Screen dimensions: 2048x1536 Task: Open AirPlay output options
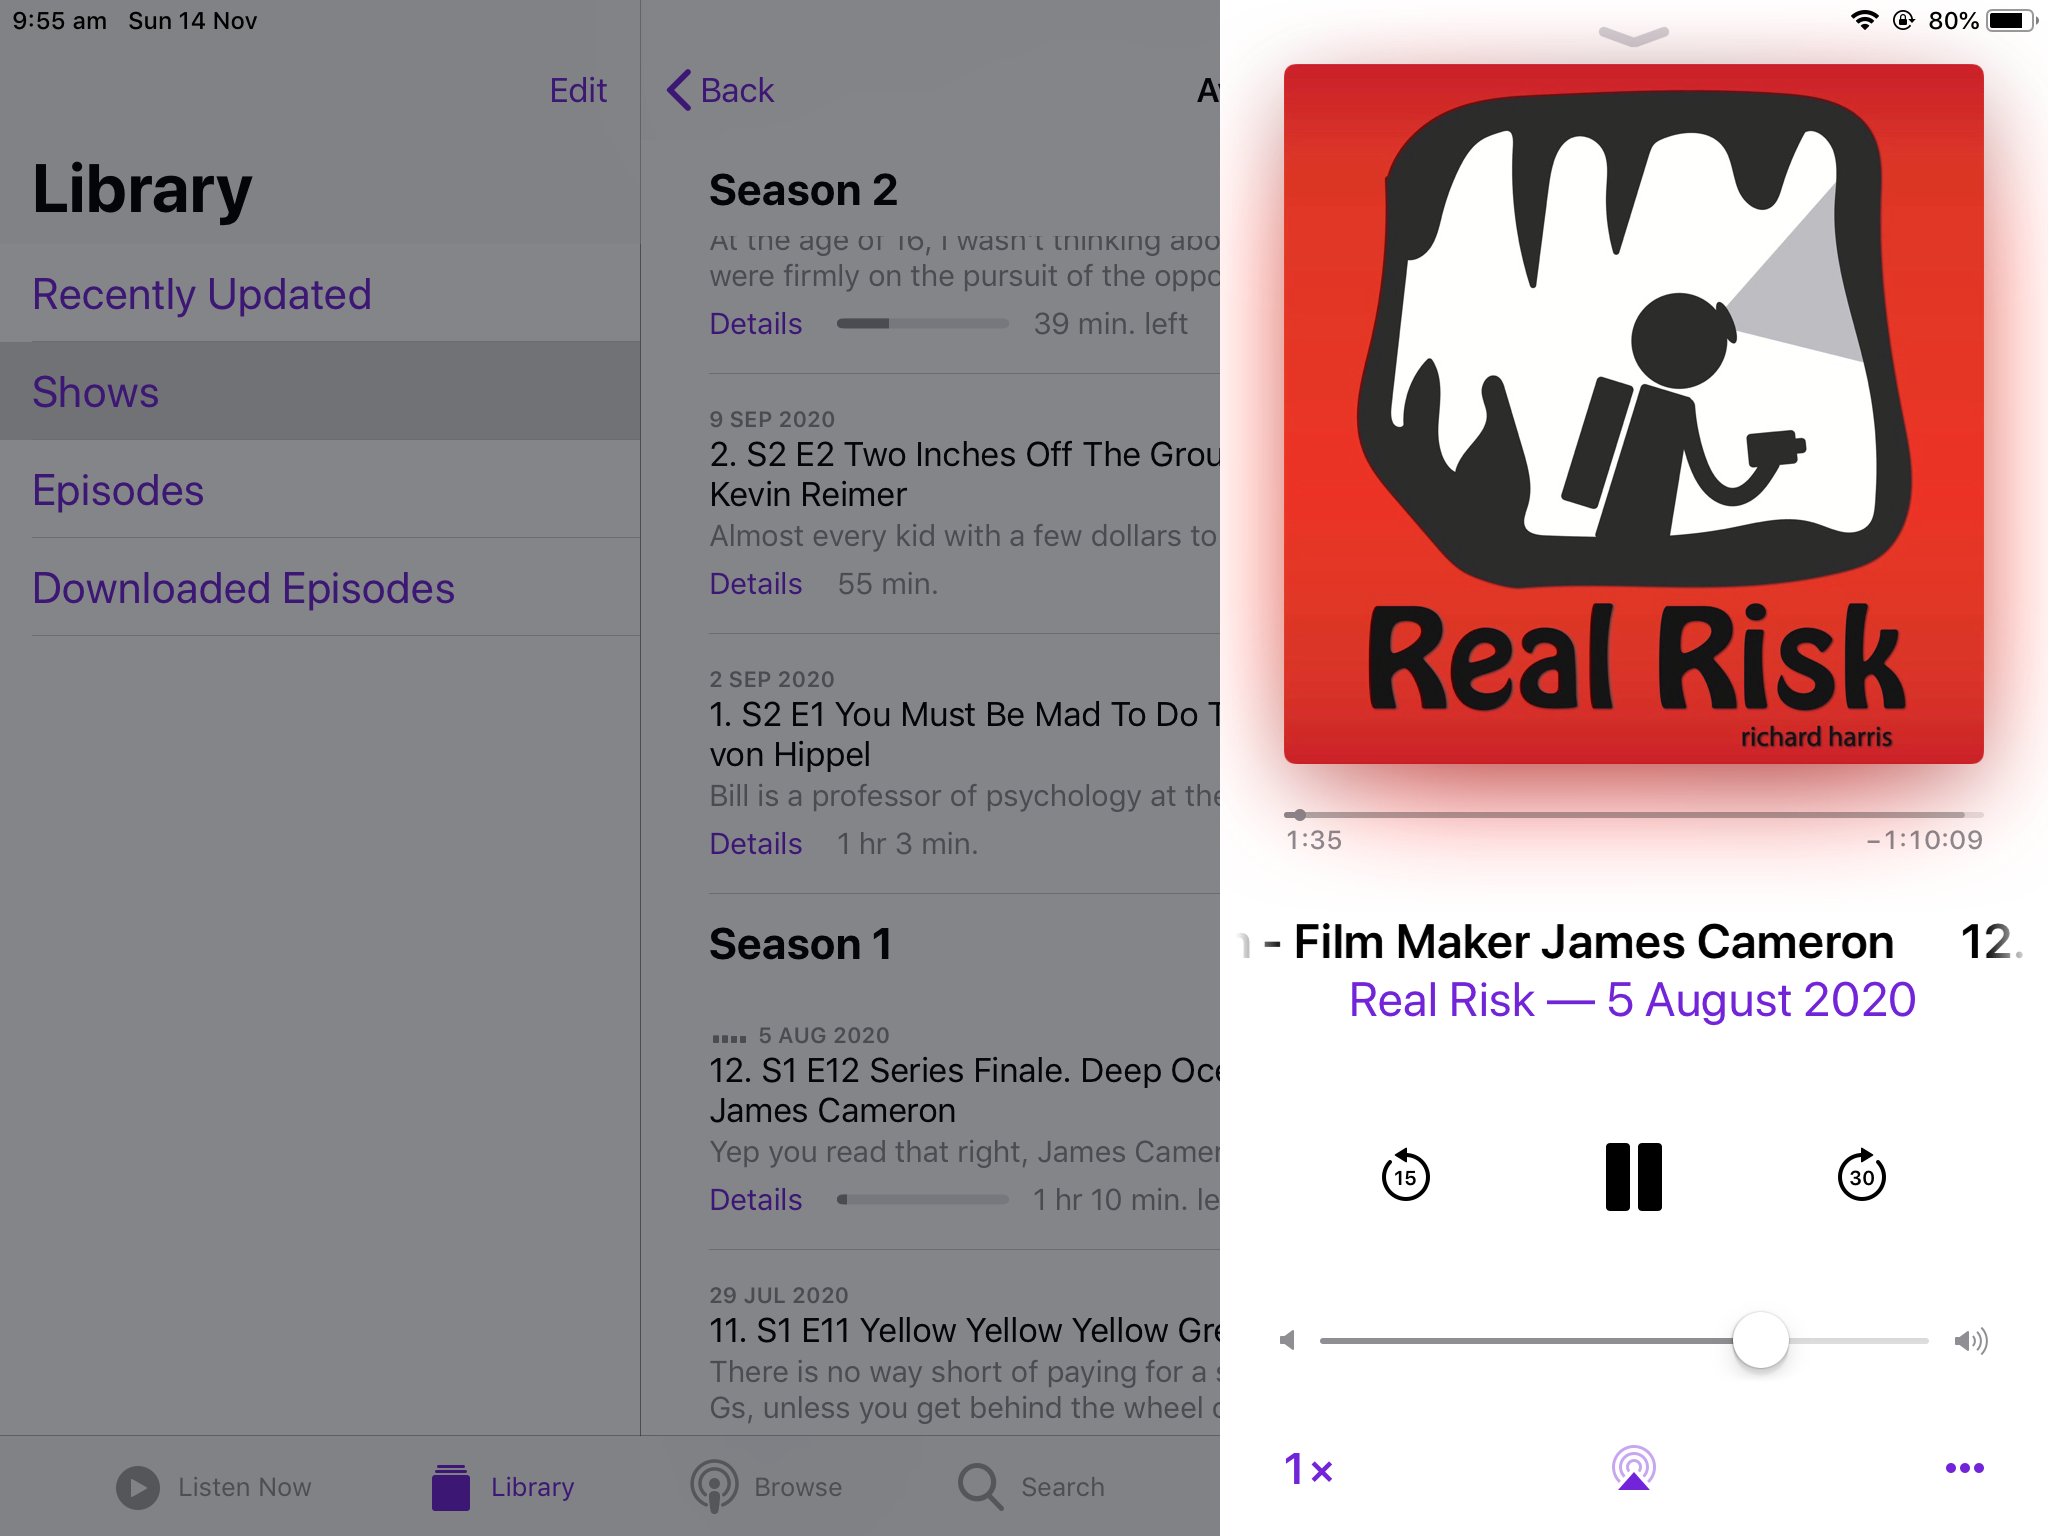point(1633,1468)
